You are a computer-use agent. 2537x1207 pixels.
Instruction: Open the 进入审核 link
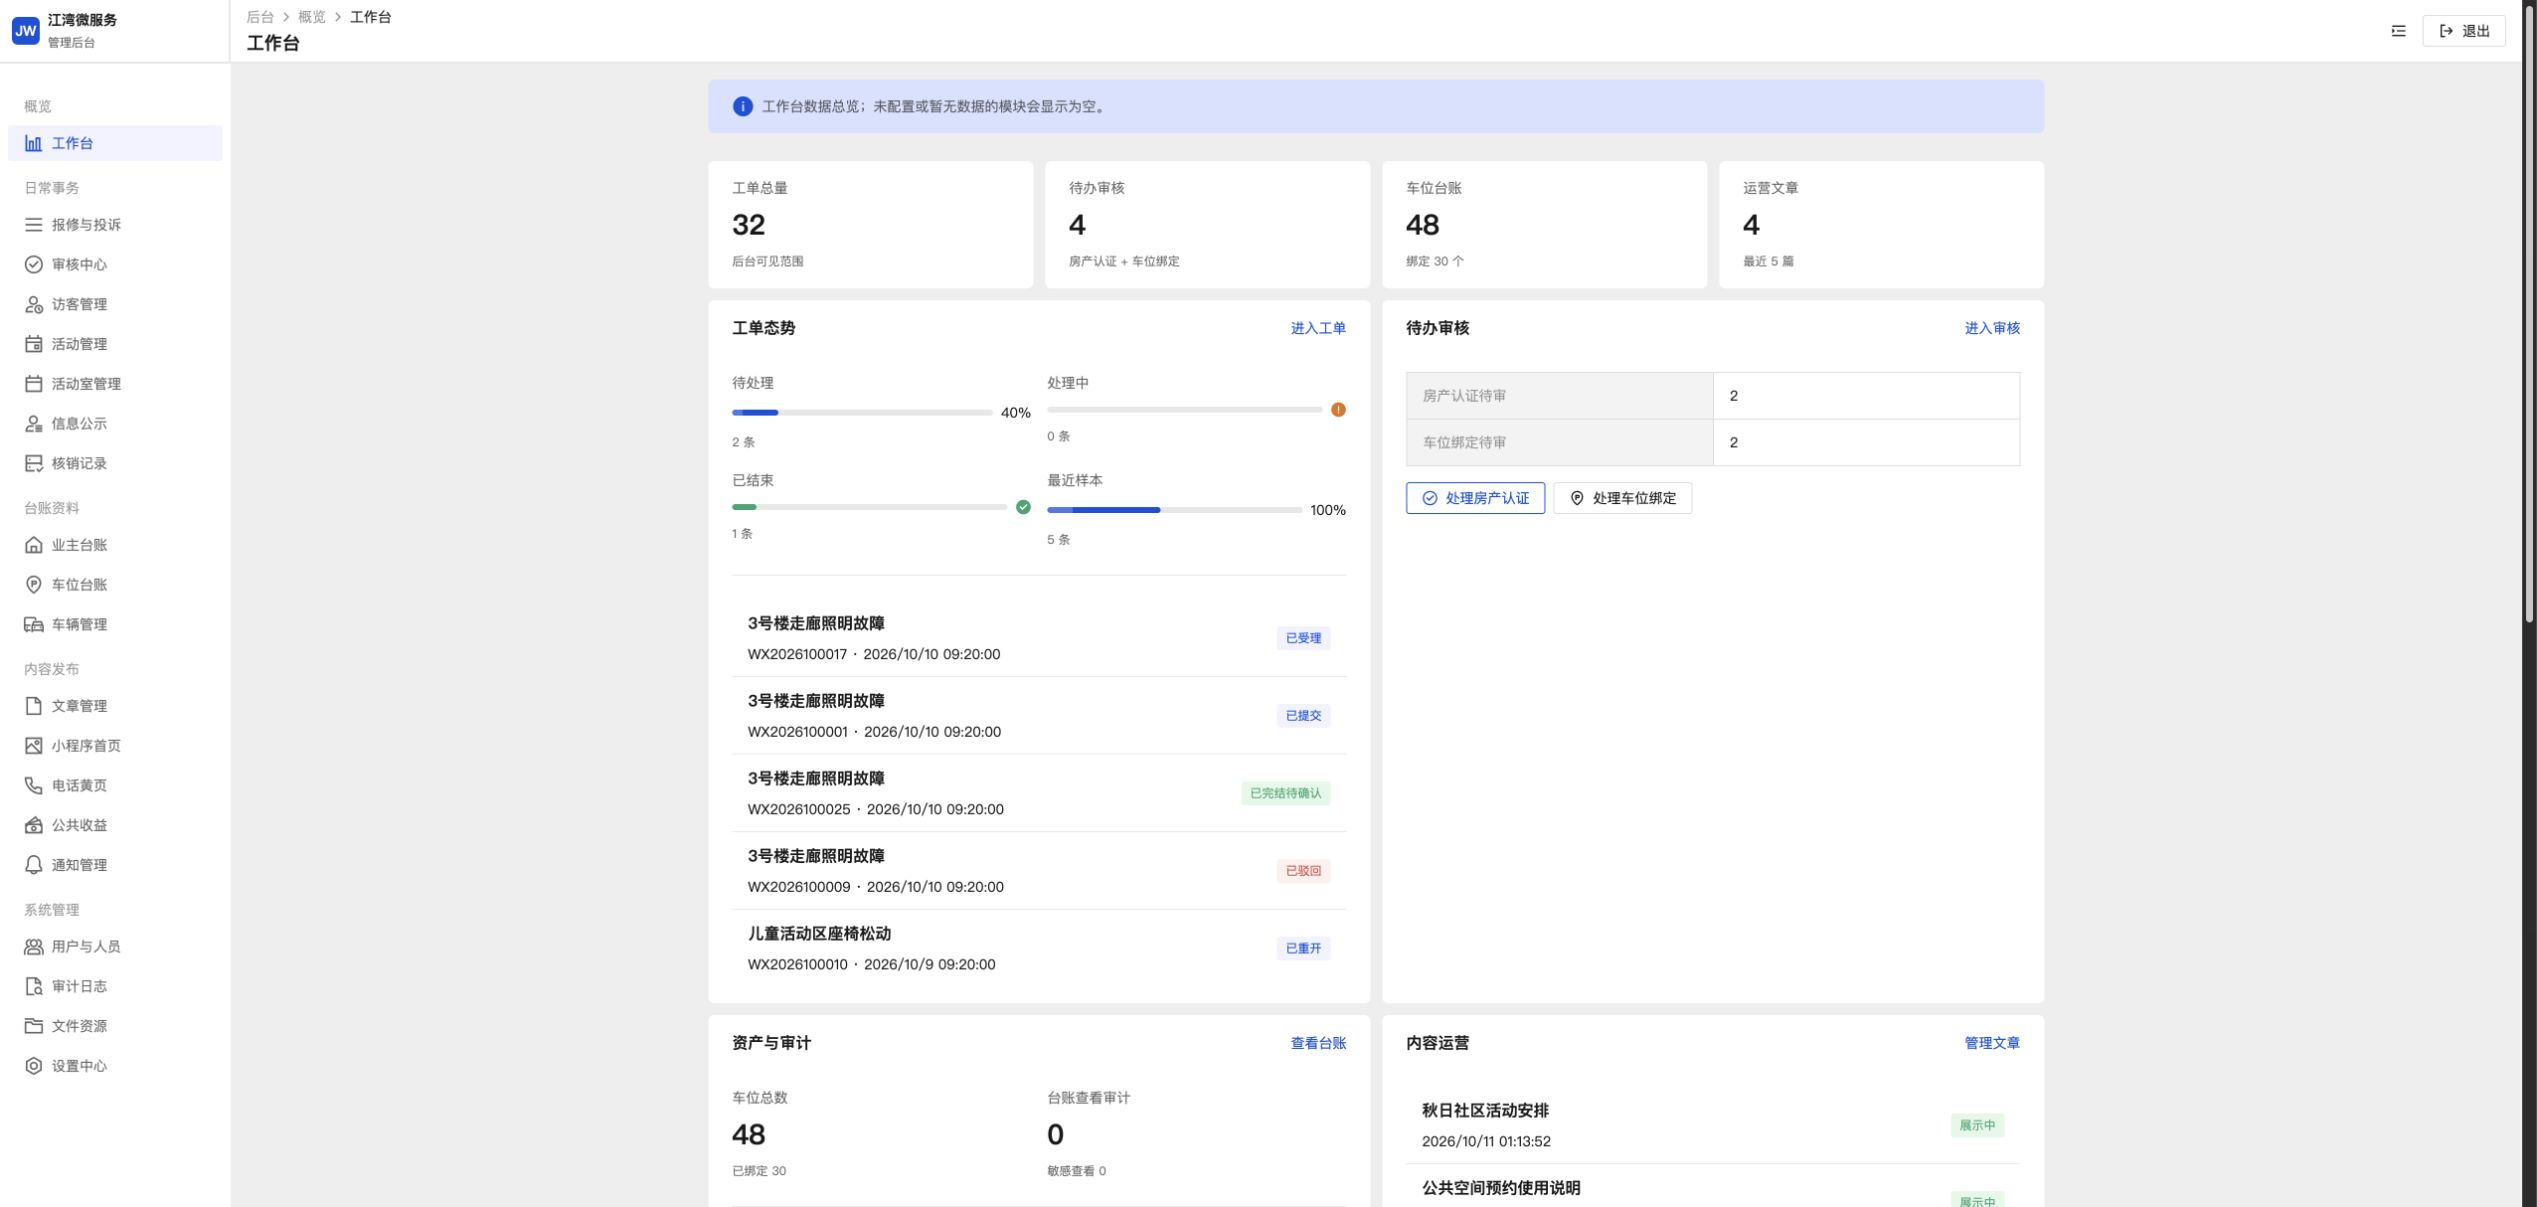(x=1992, y=328)
